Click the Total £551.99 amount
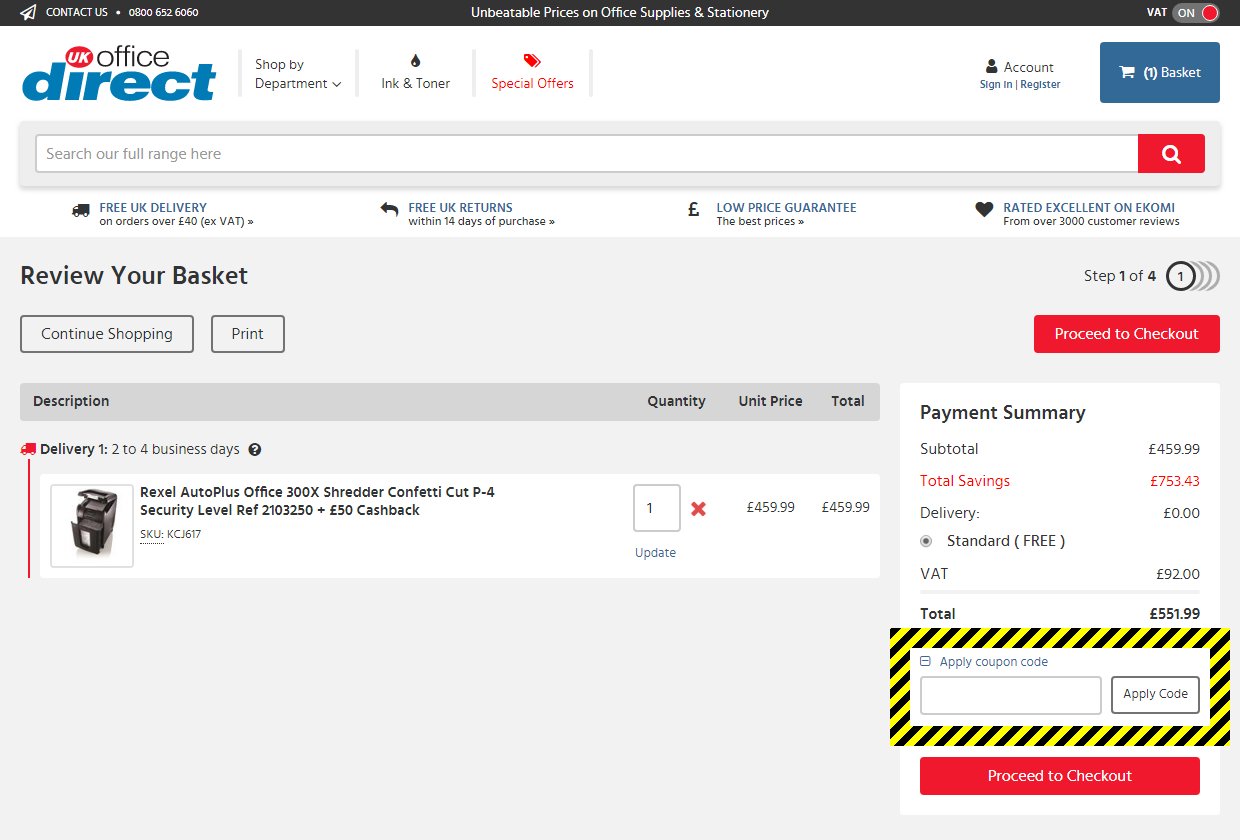The image size is (1240, 840). (x=1175, y=614)
